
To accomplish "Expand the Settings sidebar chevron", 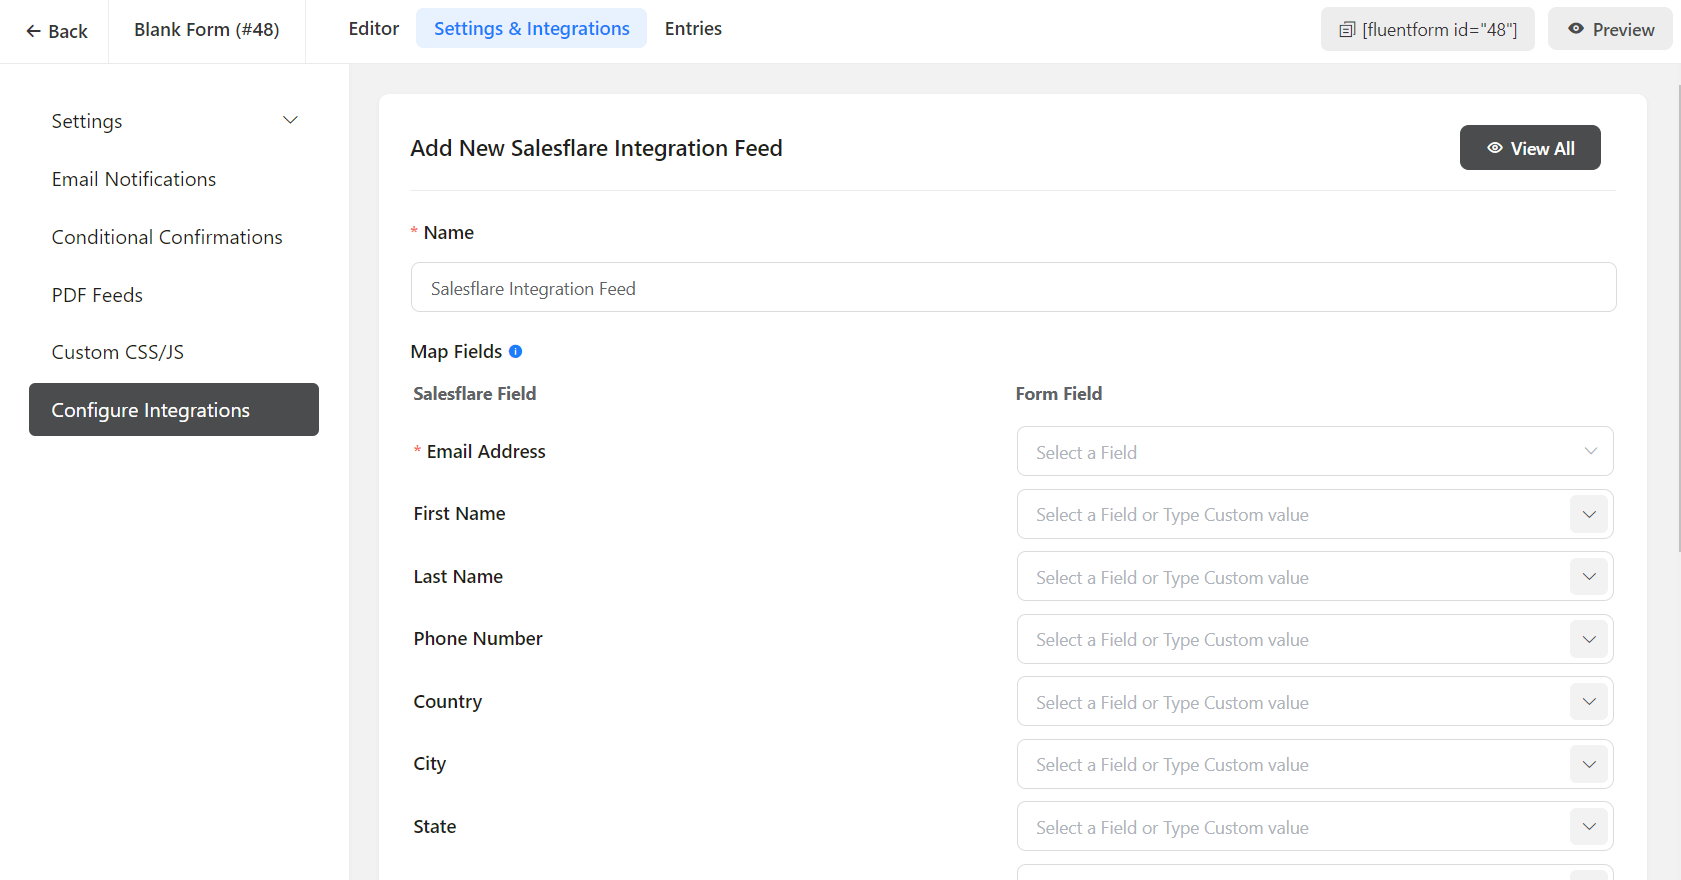I will click(290, 120).
